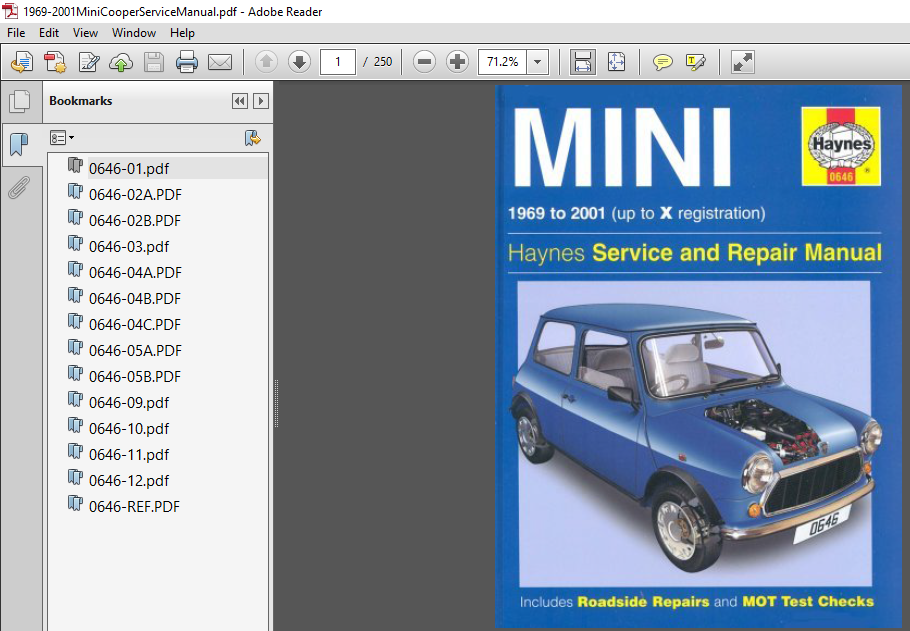This screenshot has width=910, height=631.
Task: Select the highlight text tool
Action: click(695, 62)
